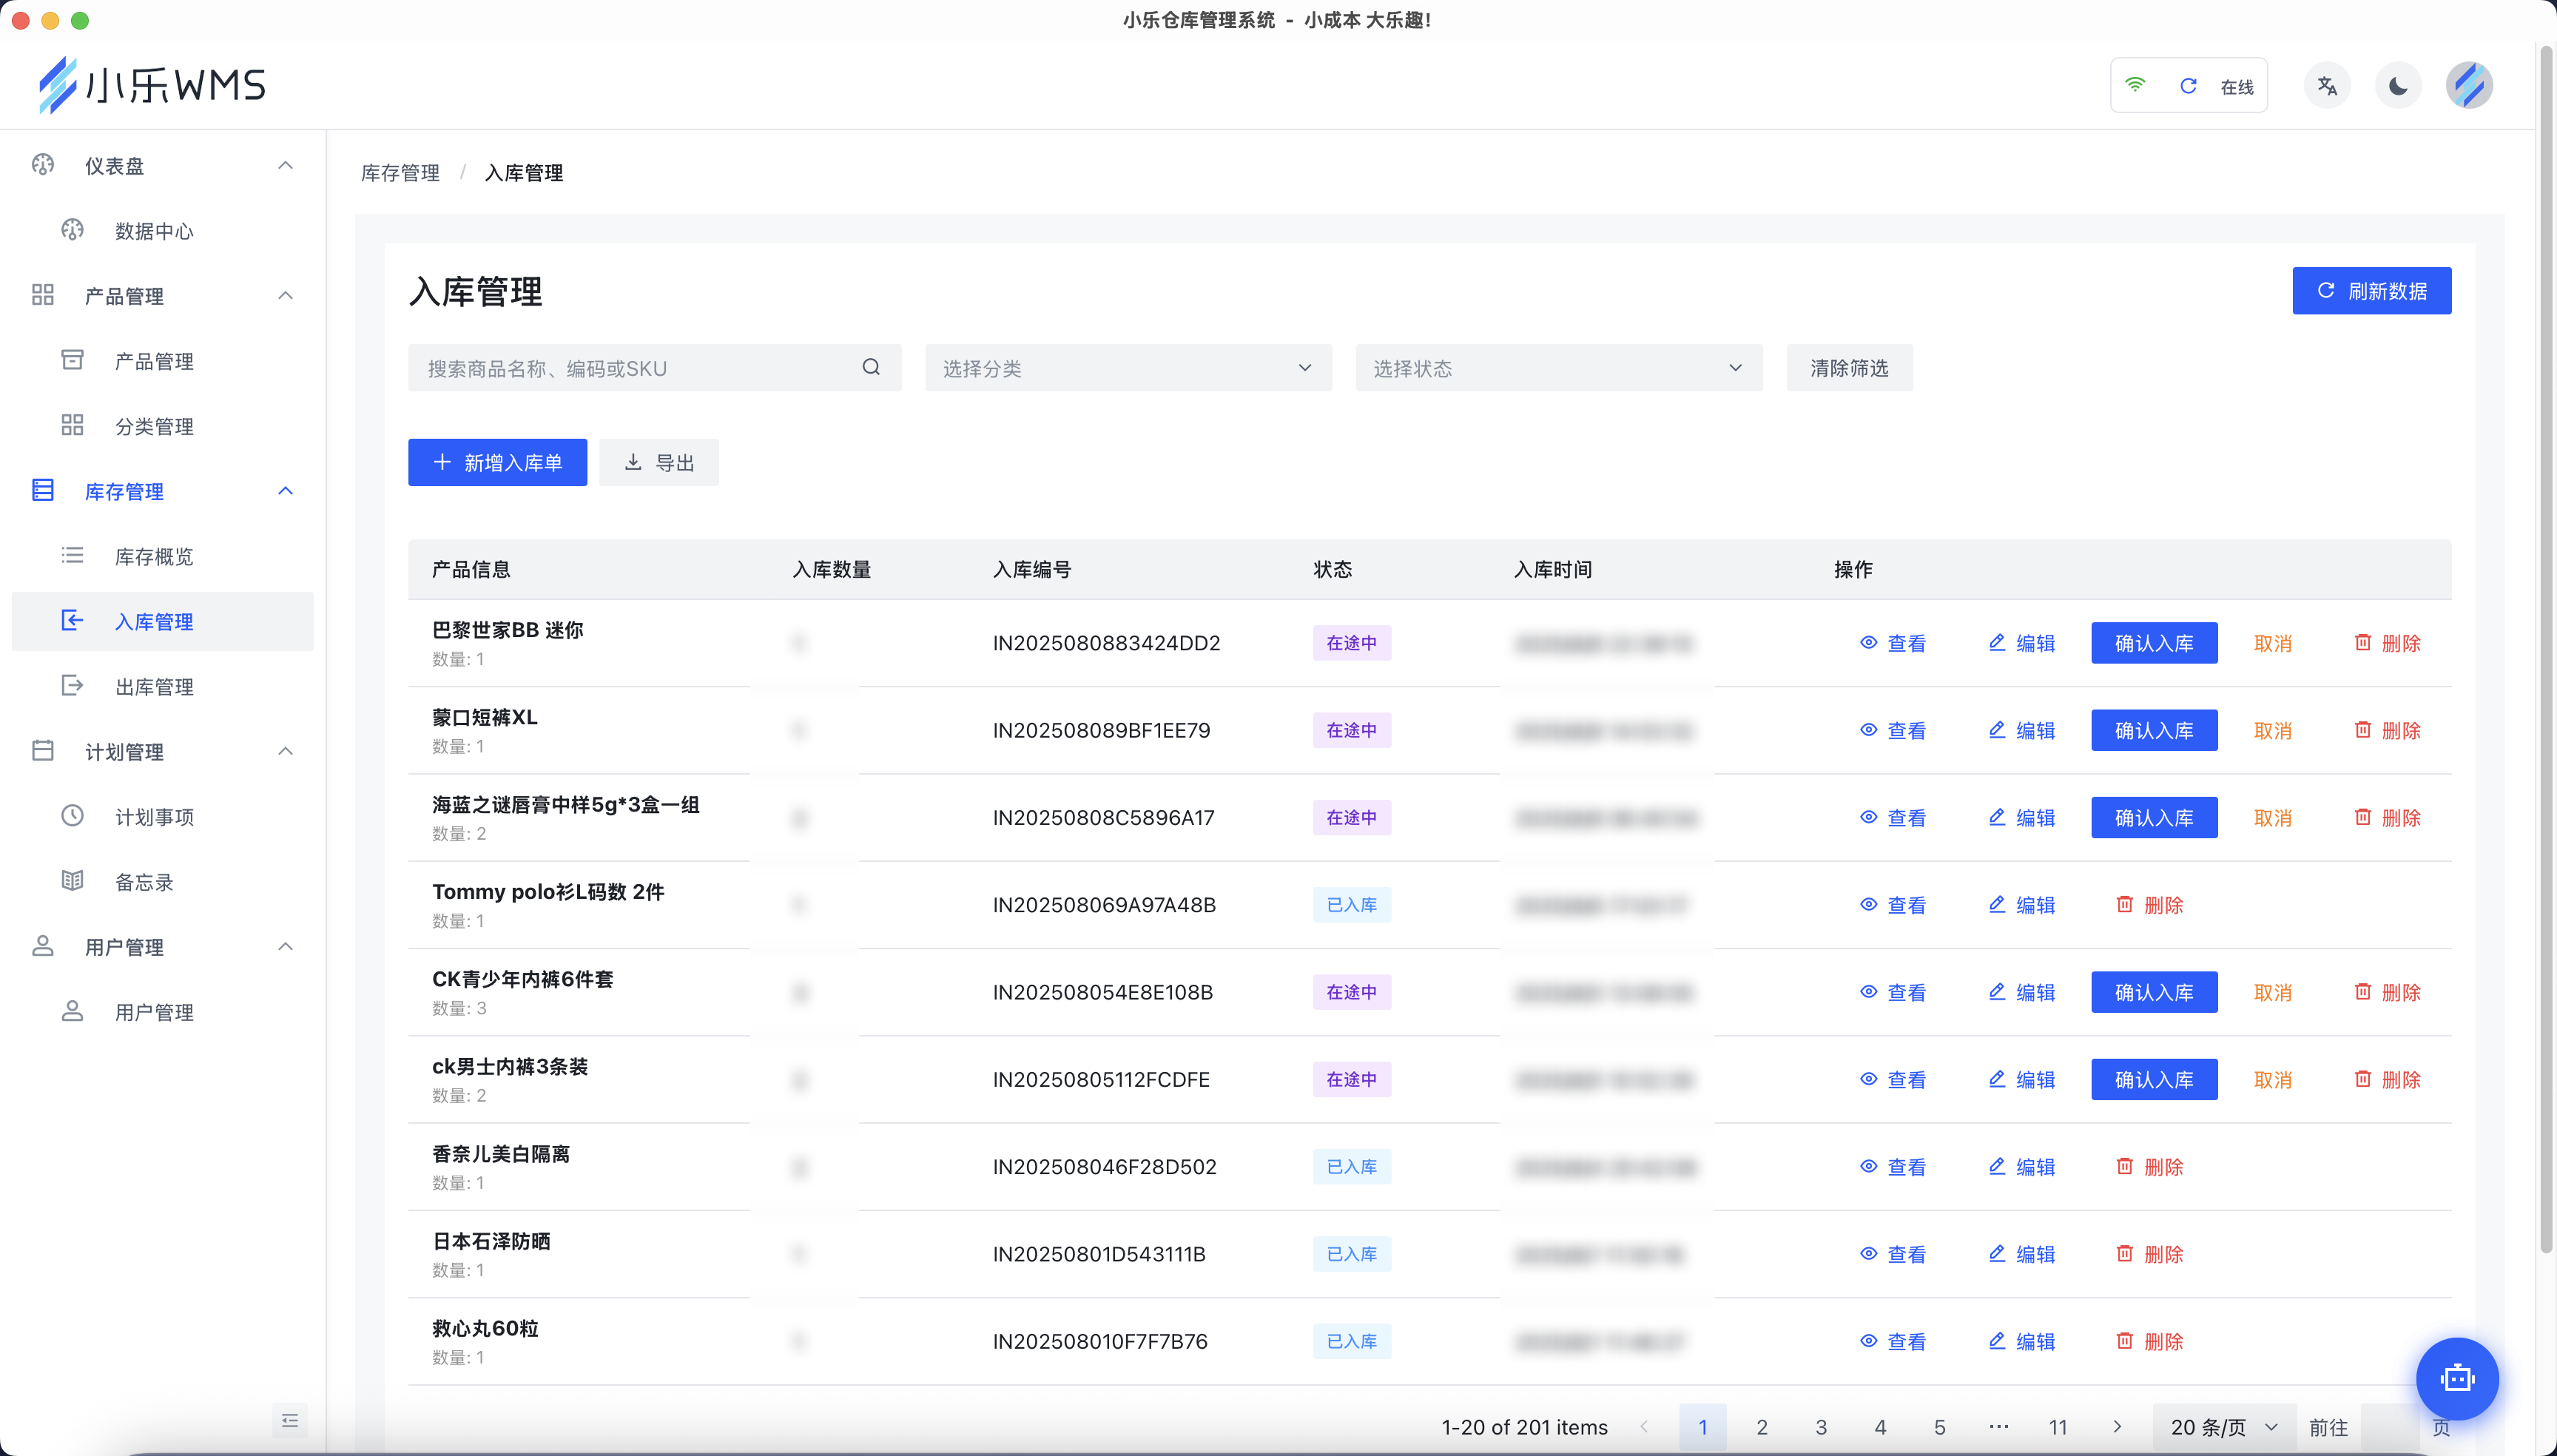This screenshot has height=1456, width=2557.
Task: Edit the 日本石泽防晒 inbound record
Action: pyautogui.click(x=2021, y=1255)
